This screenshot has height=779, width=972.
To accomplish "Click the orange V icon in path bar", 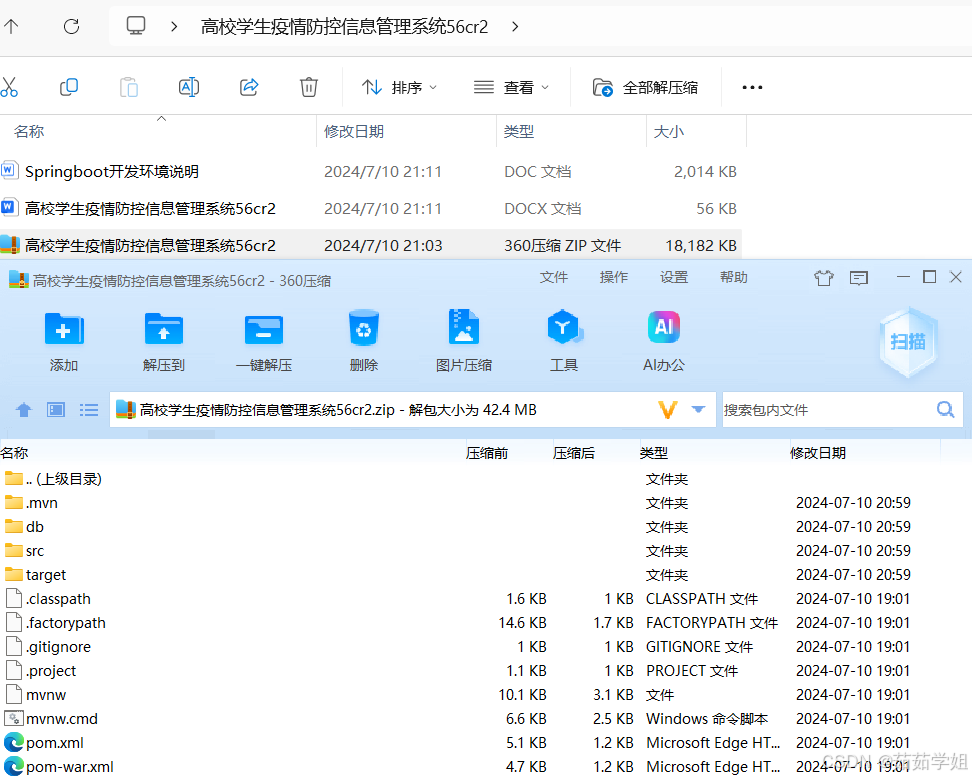I will [x=667, y=410].
